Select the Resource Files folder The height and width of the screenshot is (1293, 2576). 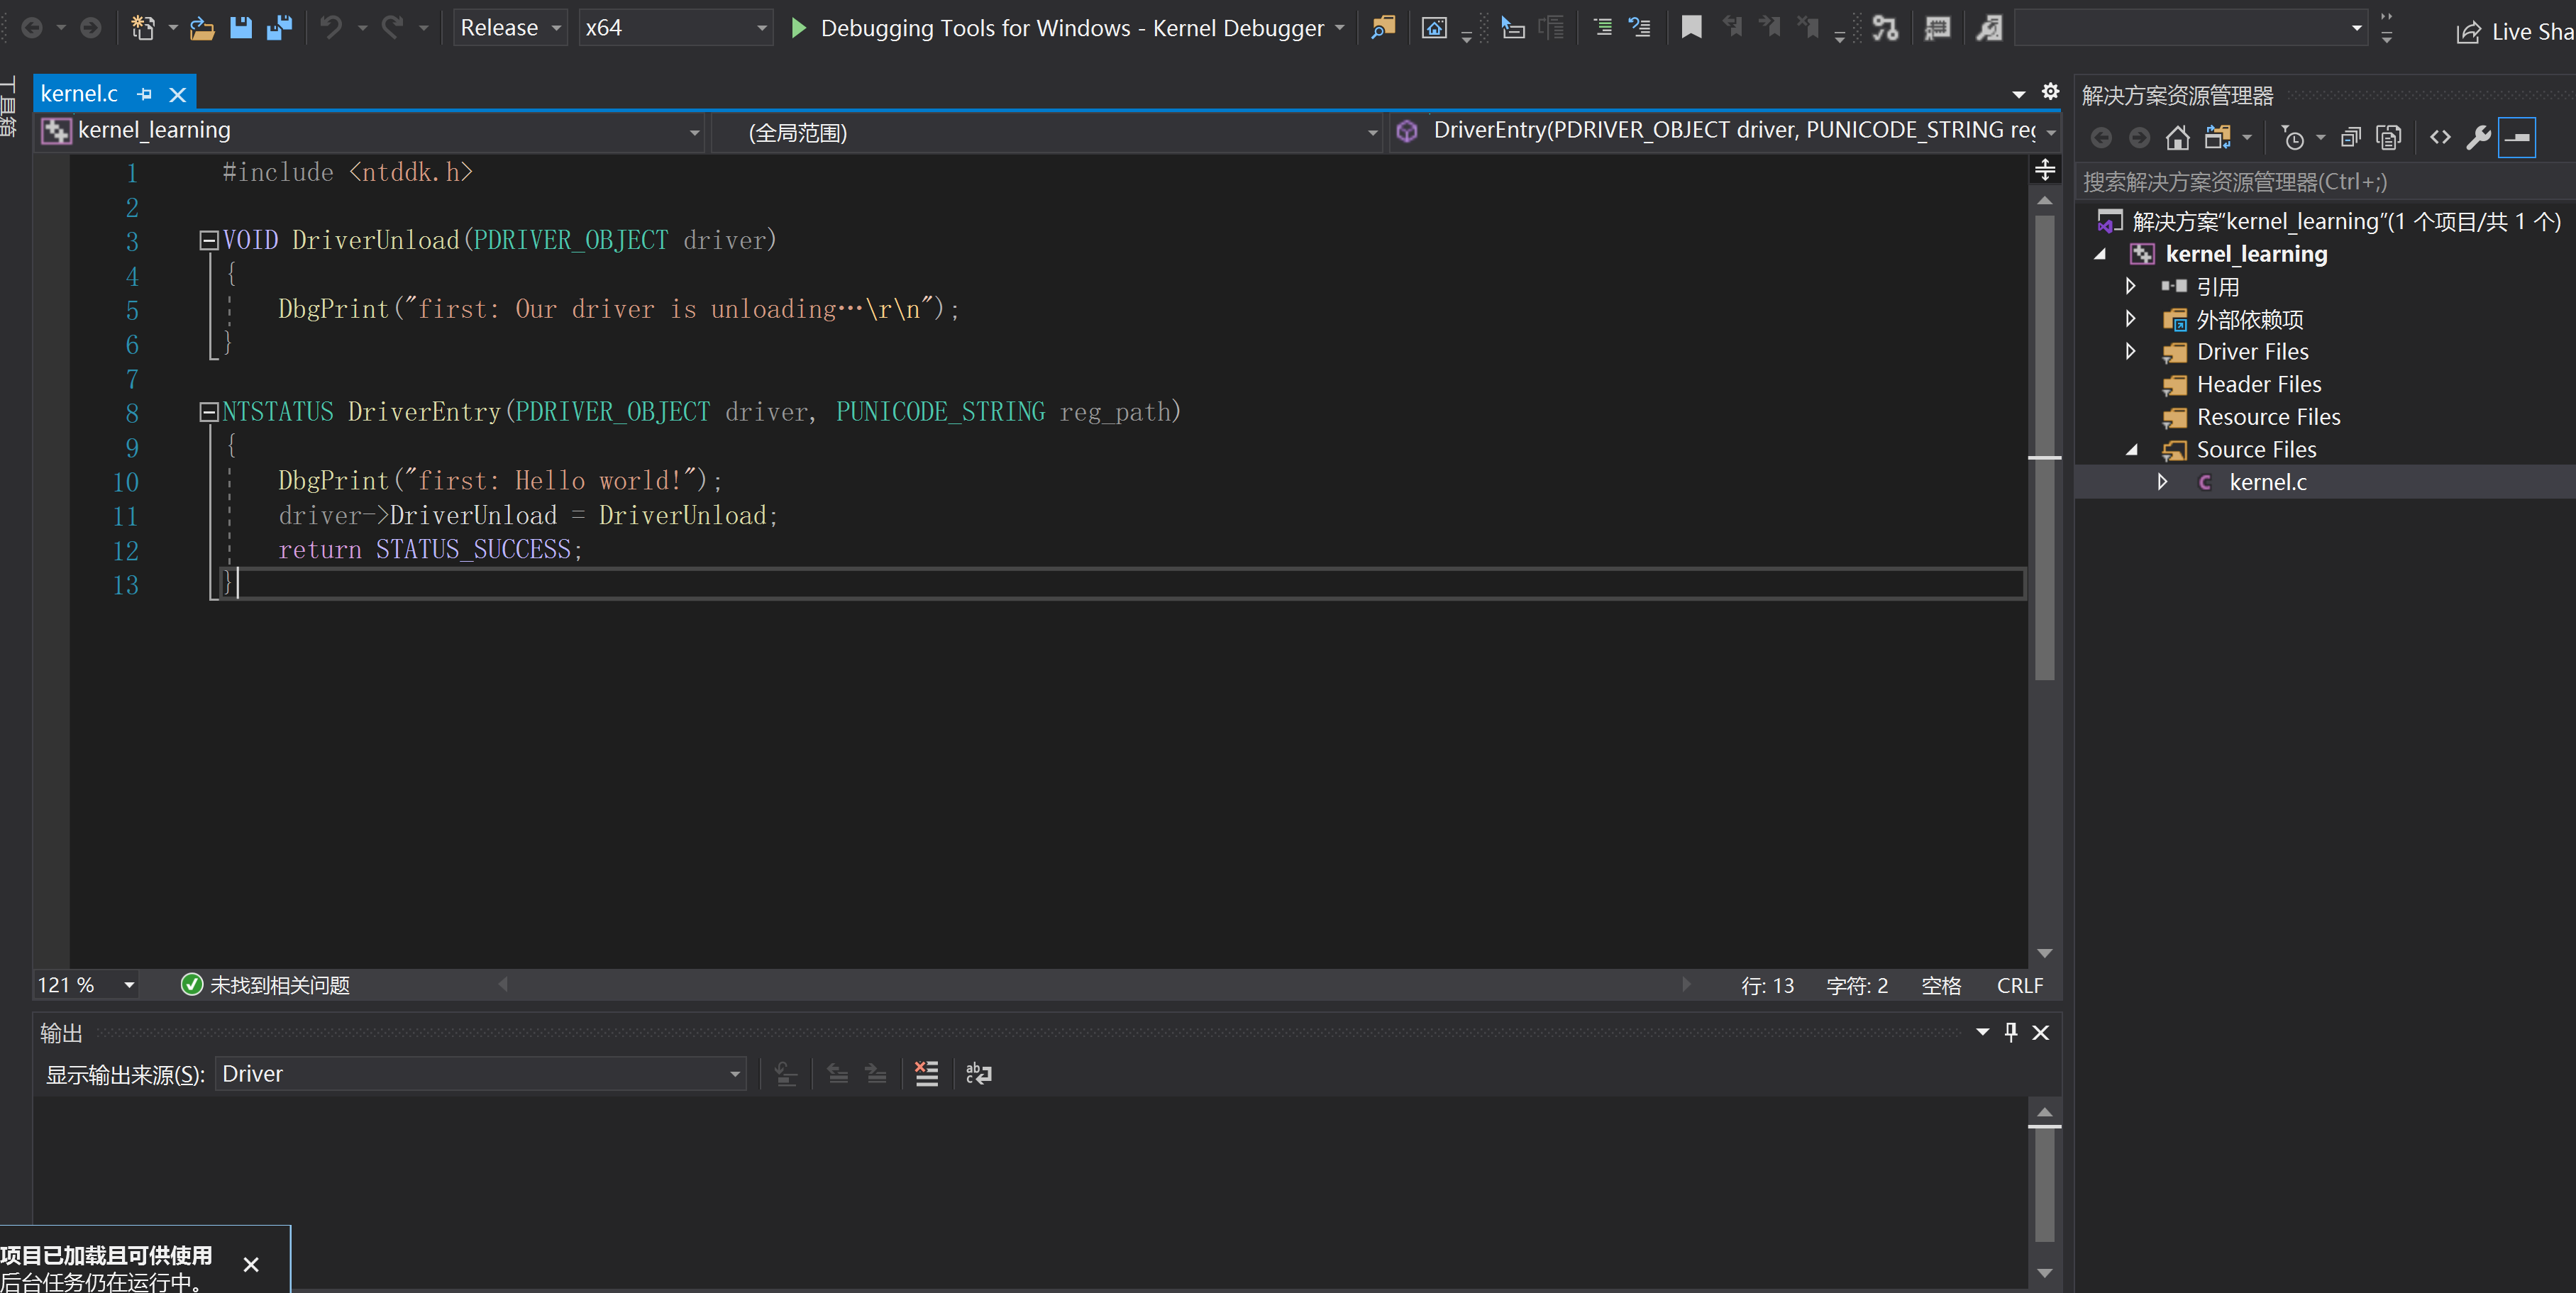coord(2268,417)
